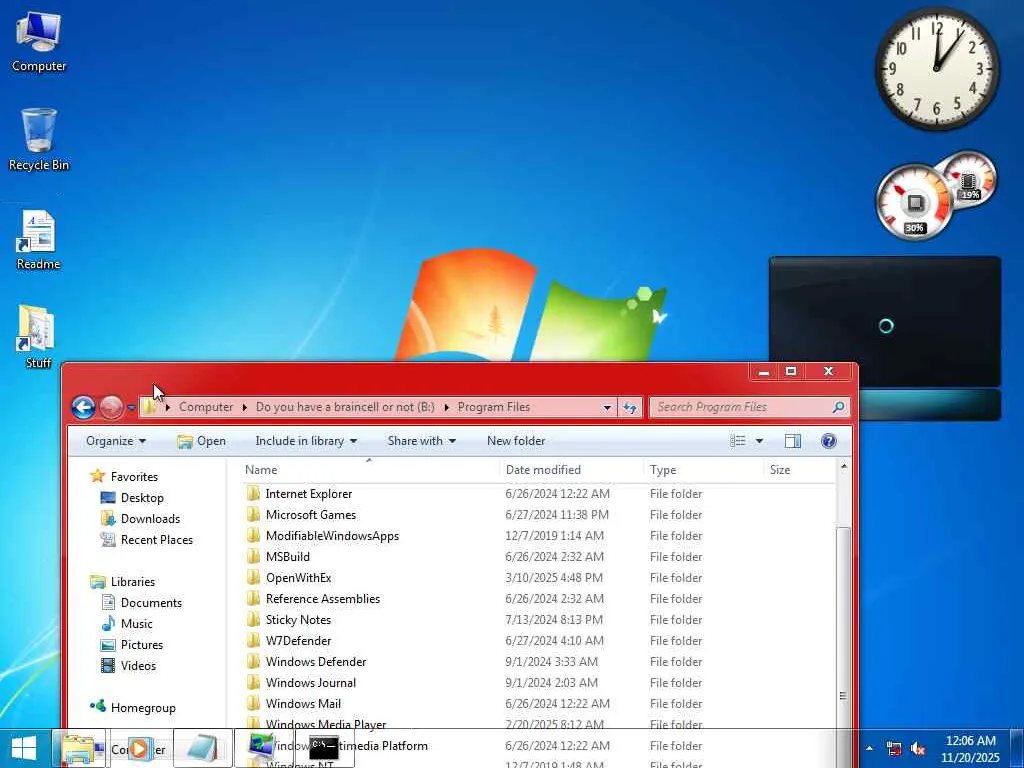The height and width of the screenshot is (768, 1024).
Task: Select the W7Defender folder
Action: [298, 640]
